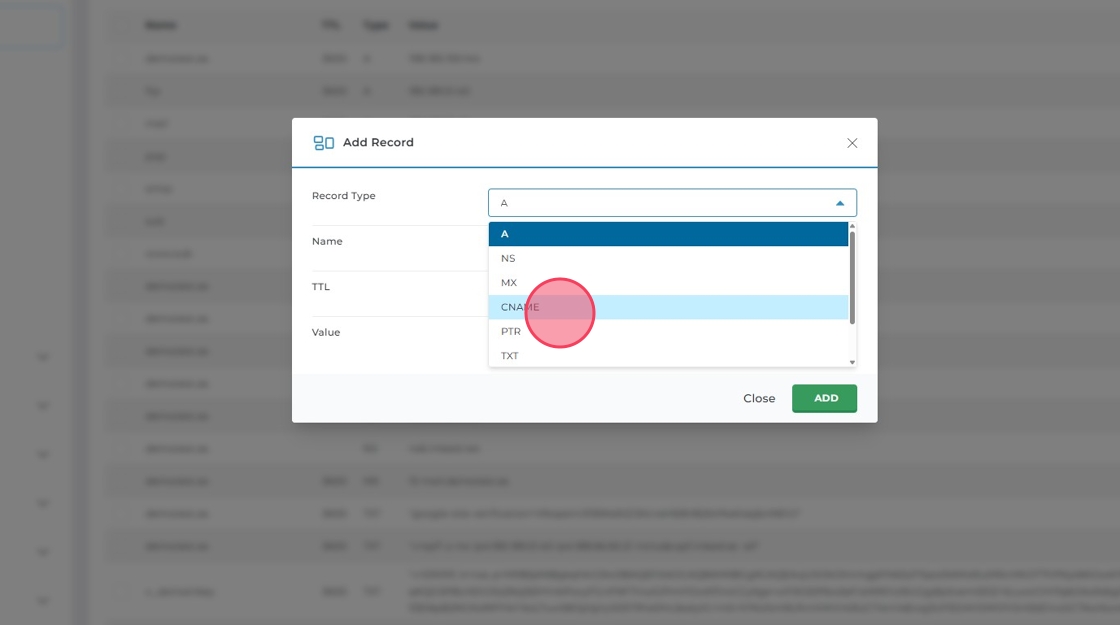Choose NS from the record type list
1120x625 pixels.
[668, 258]
